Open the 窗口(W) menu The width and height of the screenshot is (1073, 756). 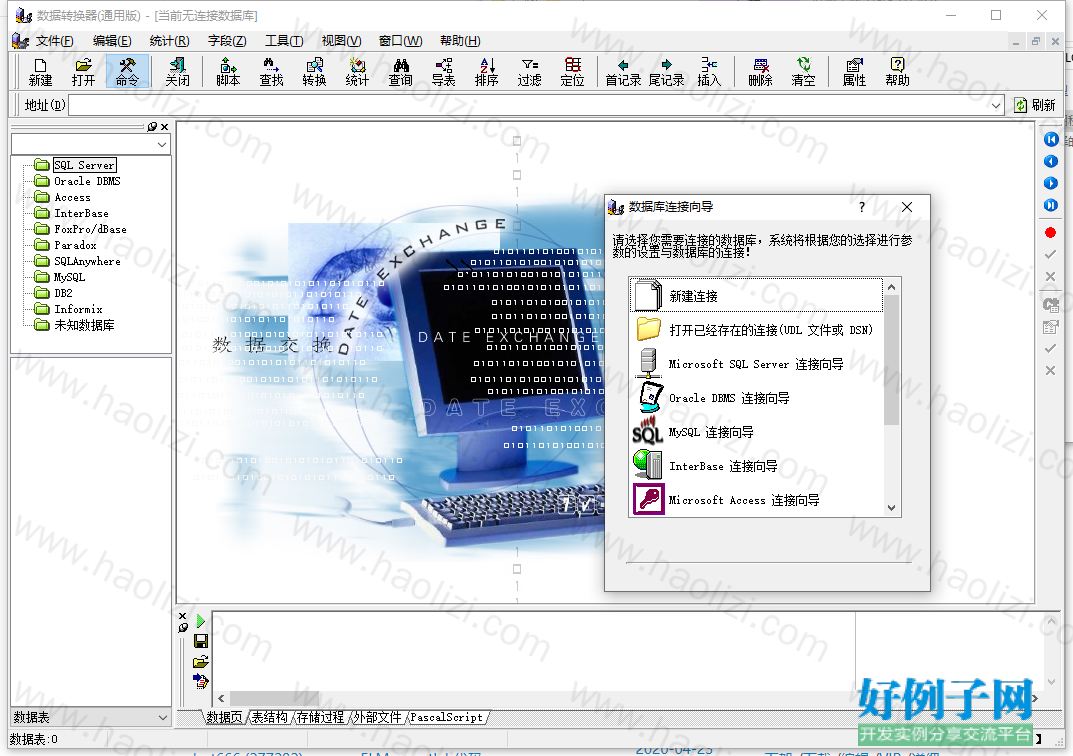(x=400, y=41)
